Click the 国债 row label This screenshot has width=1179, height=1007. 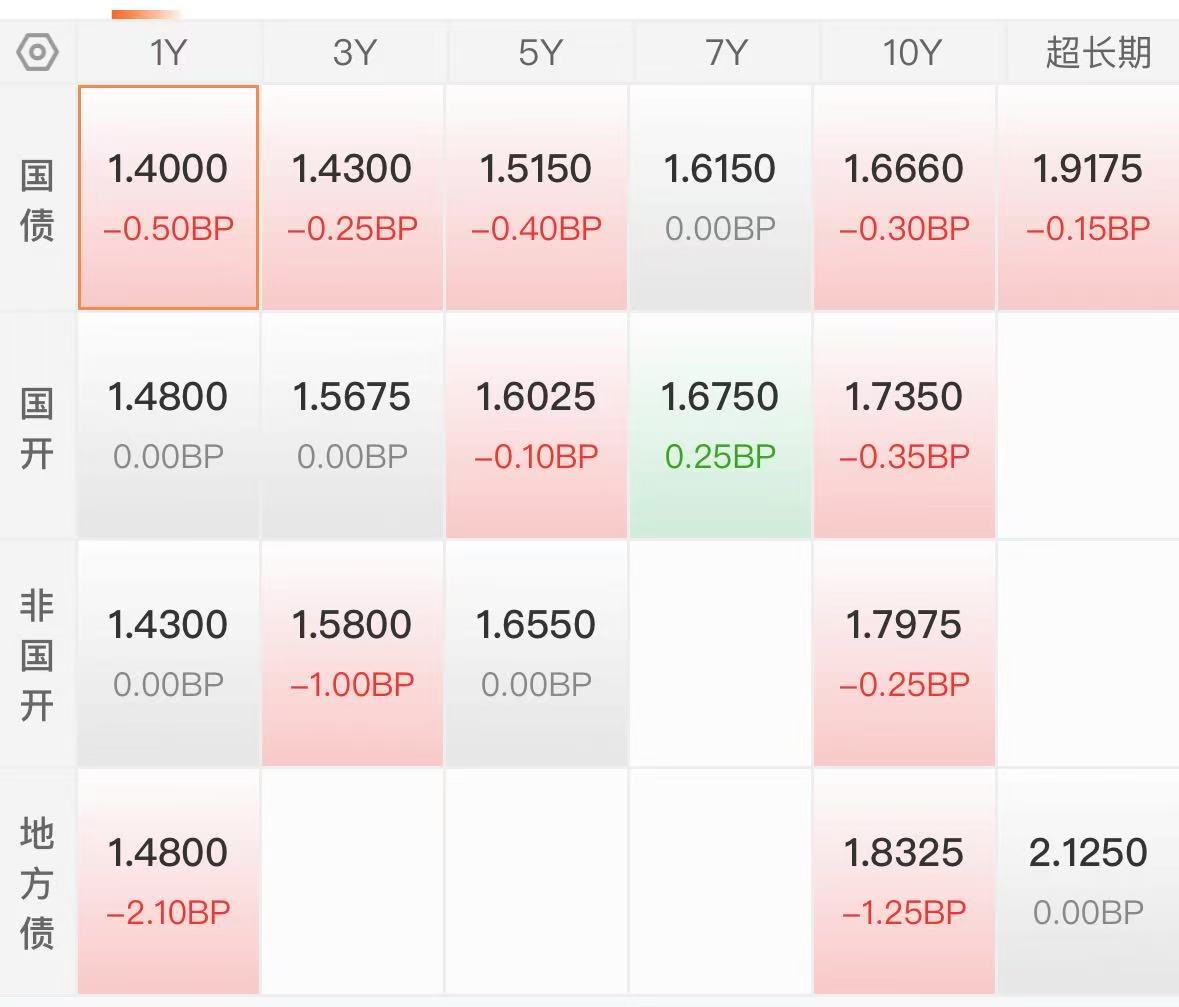[37, 200]
